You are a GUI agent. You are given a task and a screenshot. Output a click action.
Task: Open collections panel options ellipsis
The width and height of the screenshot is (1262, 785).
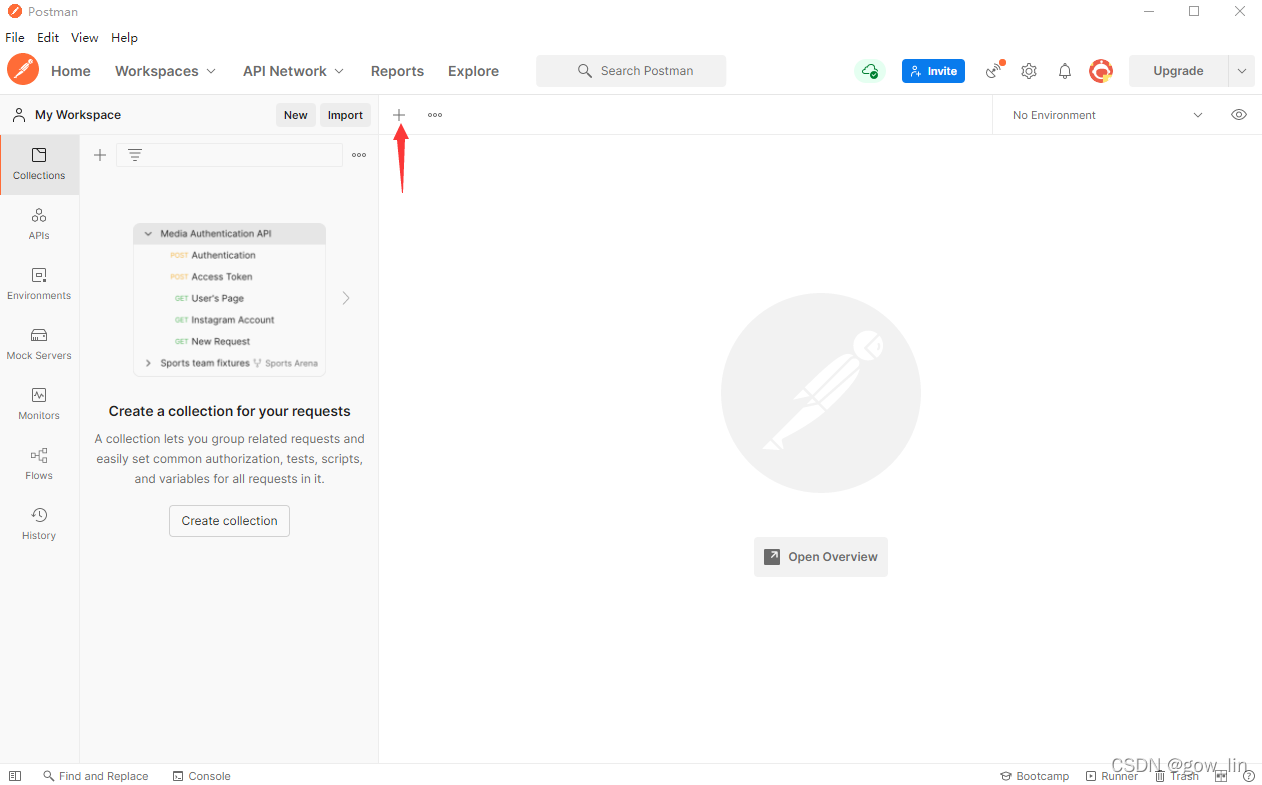tap(359, 155)
